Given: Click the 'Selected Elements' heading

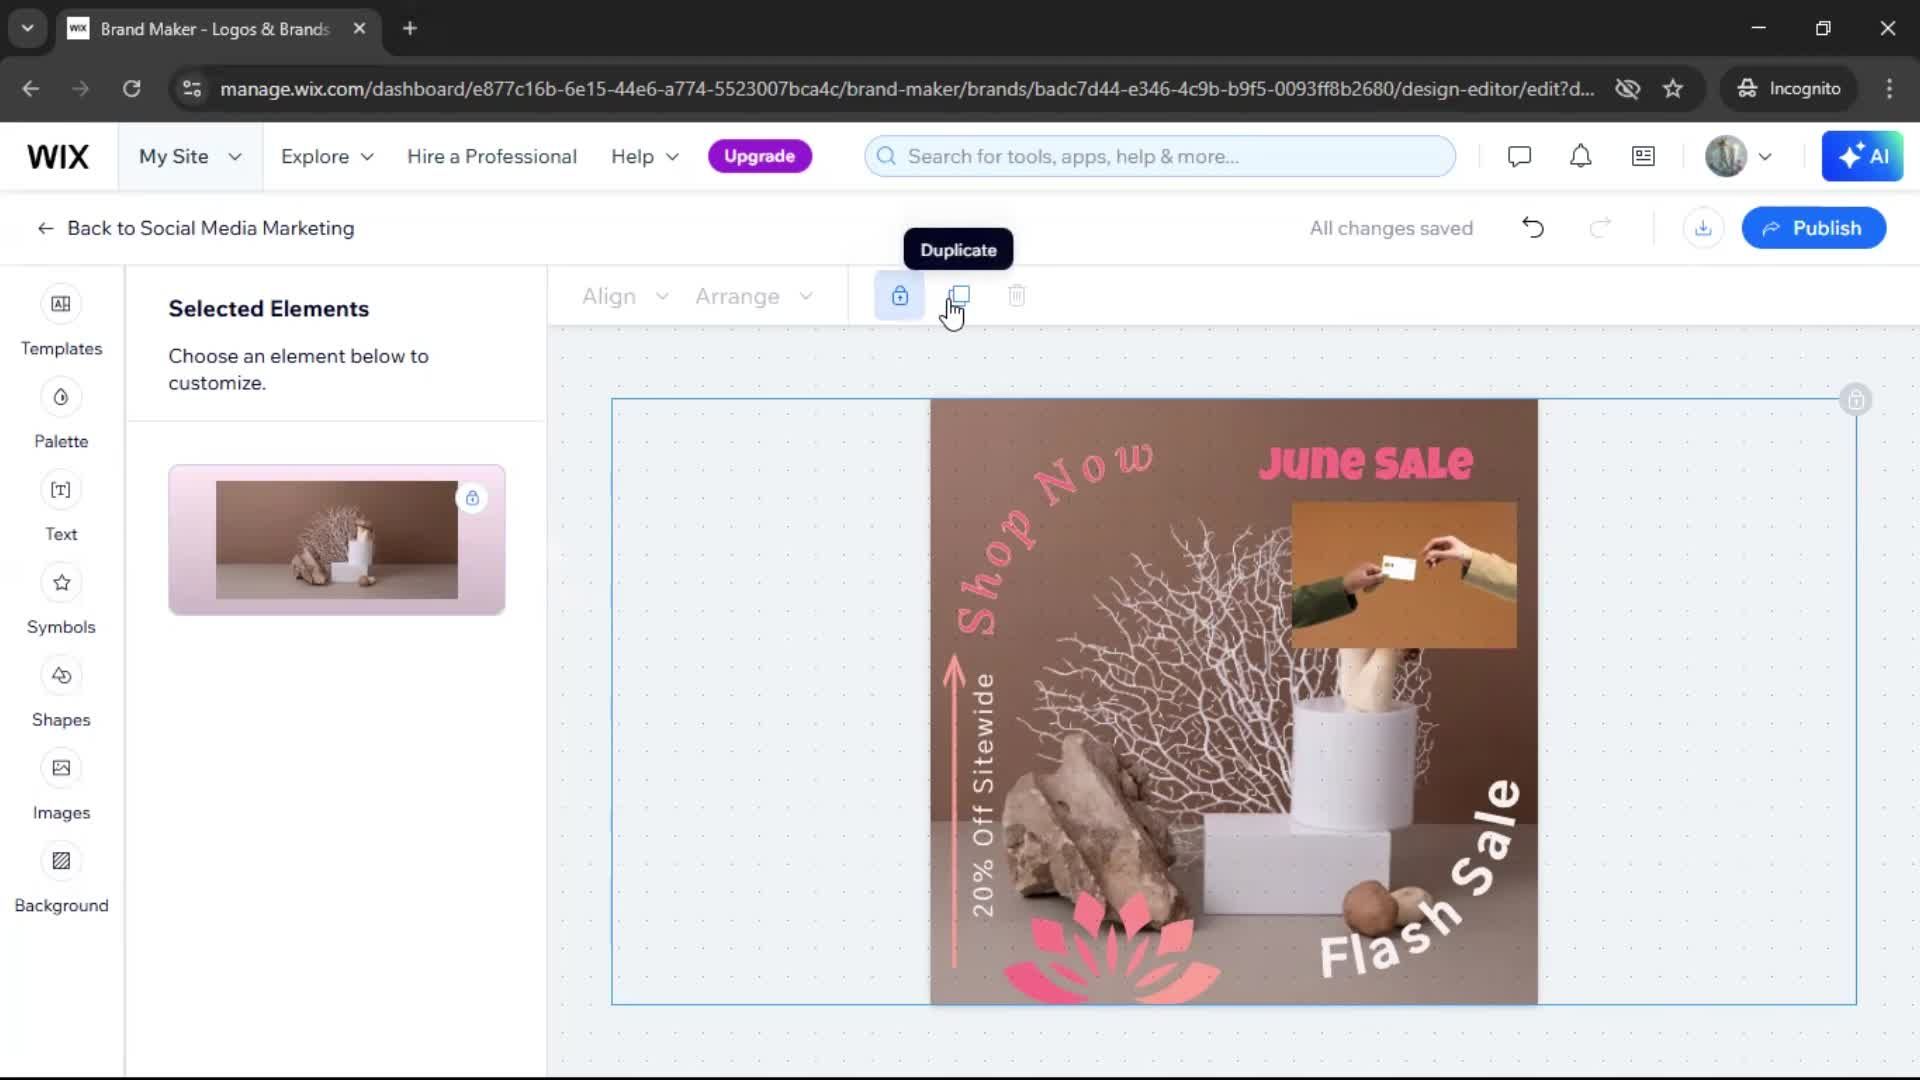Looking at the screenshot, I should (x=269, y=309).
